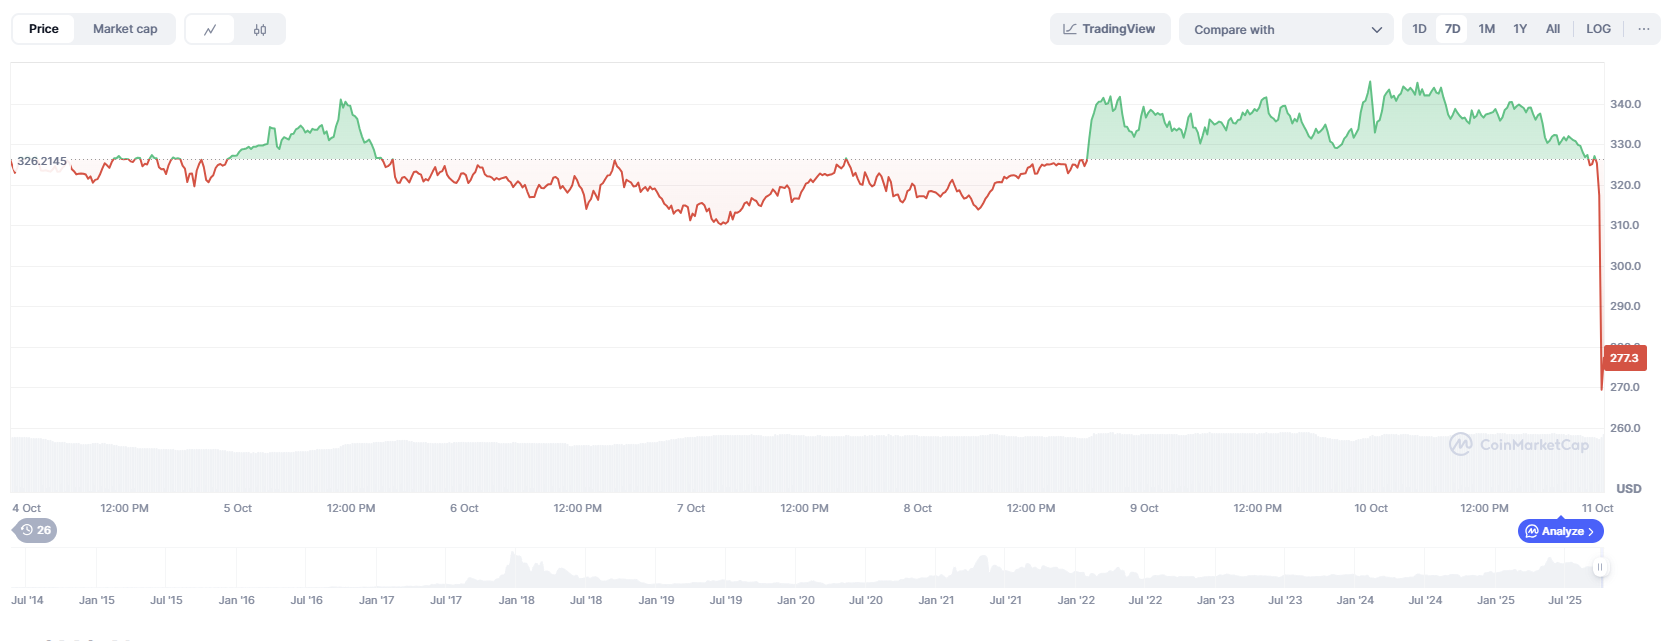The image size is (1673, 641).
Task: Click the Analyze button
Action: [1560, 531]
